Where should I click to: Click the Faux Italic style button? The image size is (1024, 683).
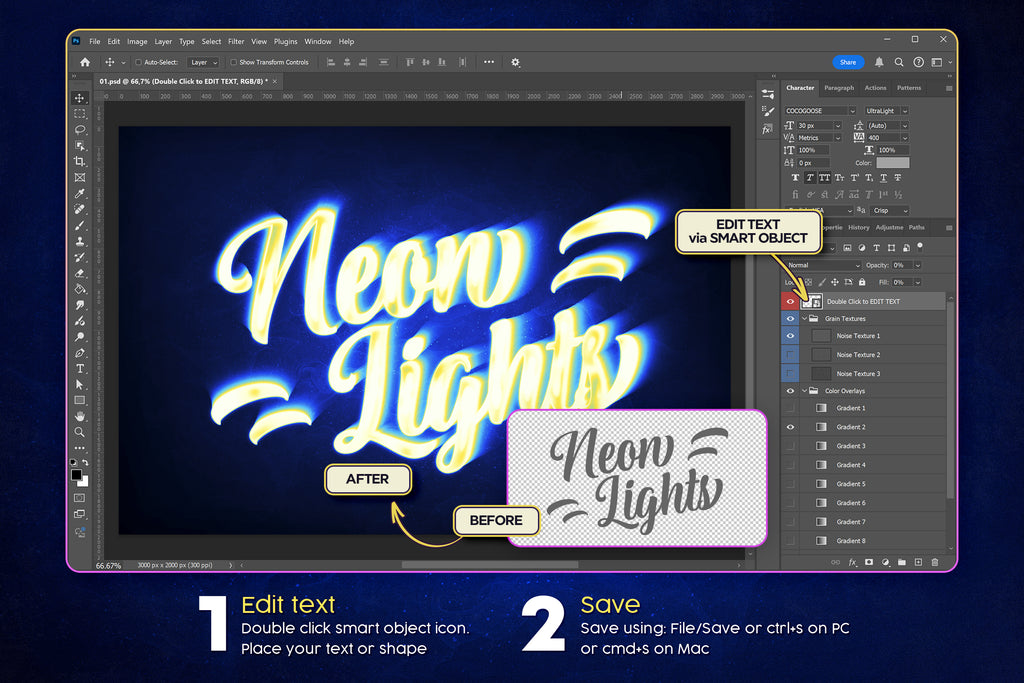pos(809,178)
